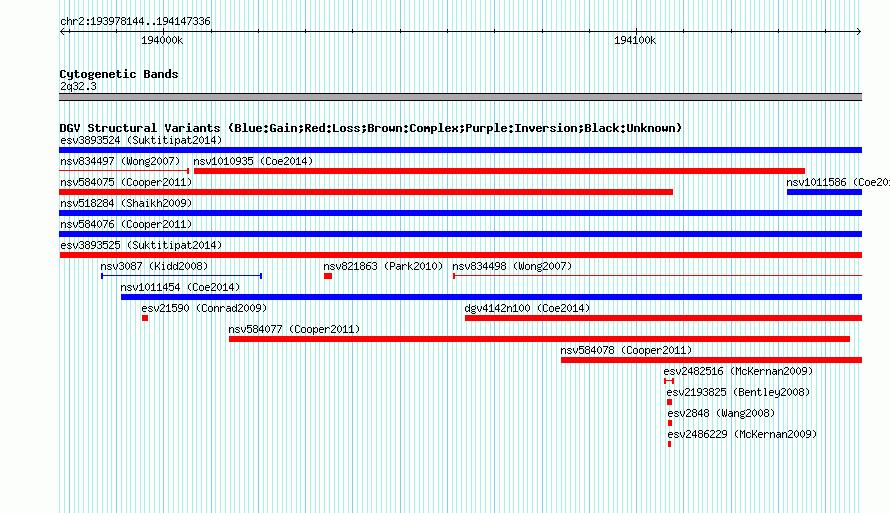Open the nsv834497 (Wong2007) label
Image resolution: width=890 pixels, height=513 pixels.
[120, 161]
